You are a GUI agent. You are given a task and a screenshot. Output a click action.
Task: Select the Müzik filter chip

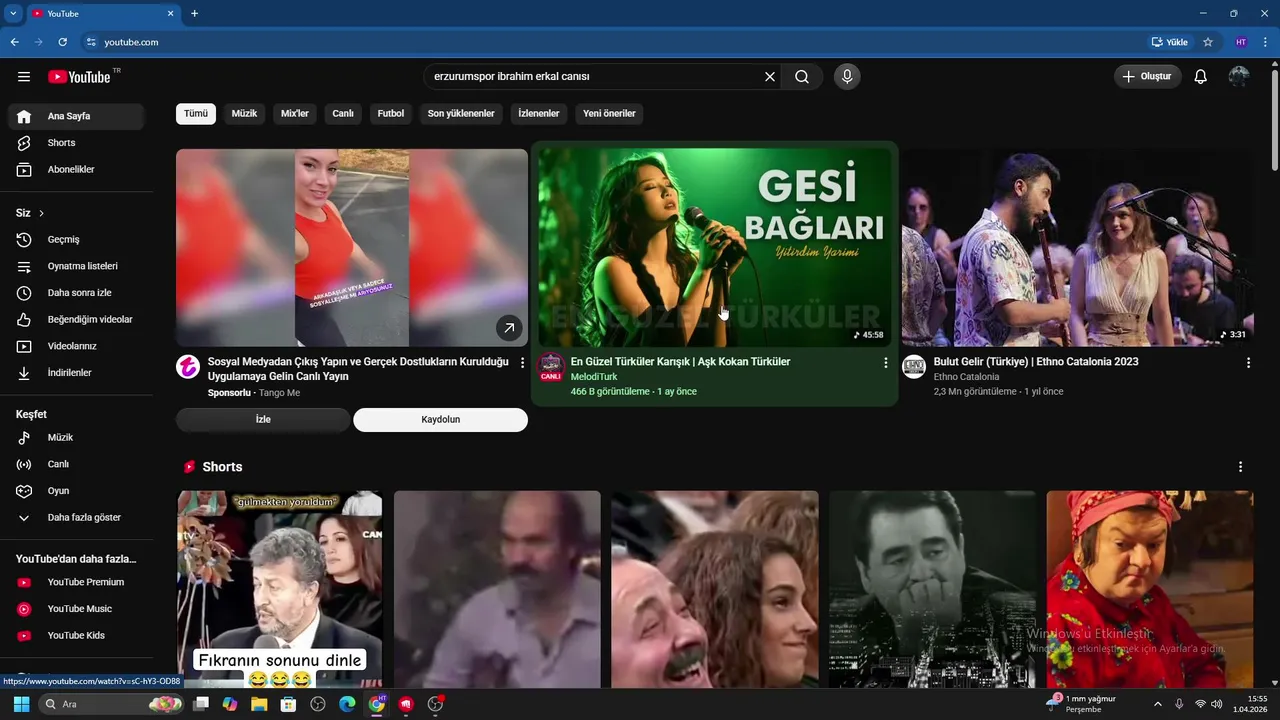coord(244,114)
